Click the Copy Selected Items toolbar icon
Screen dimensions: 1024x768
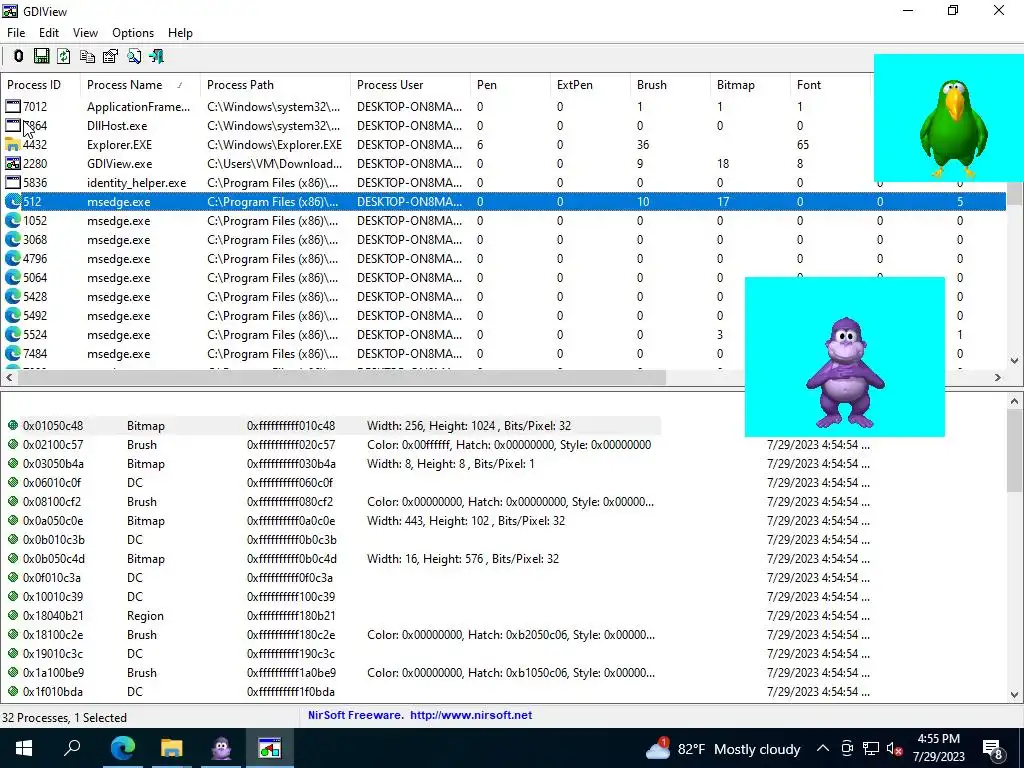[x=87, y=56]
